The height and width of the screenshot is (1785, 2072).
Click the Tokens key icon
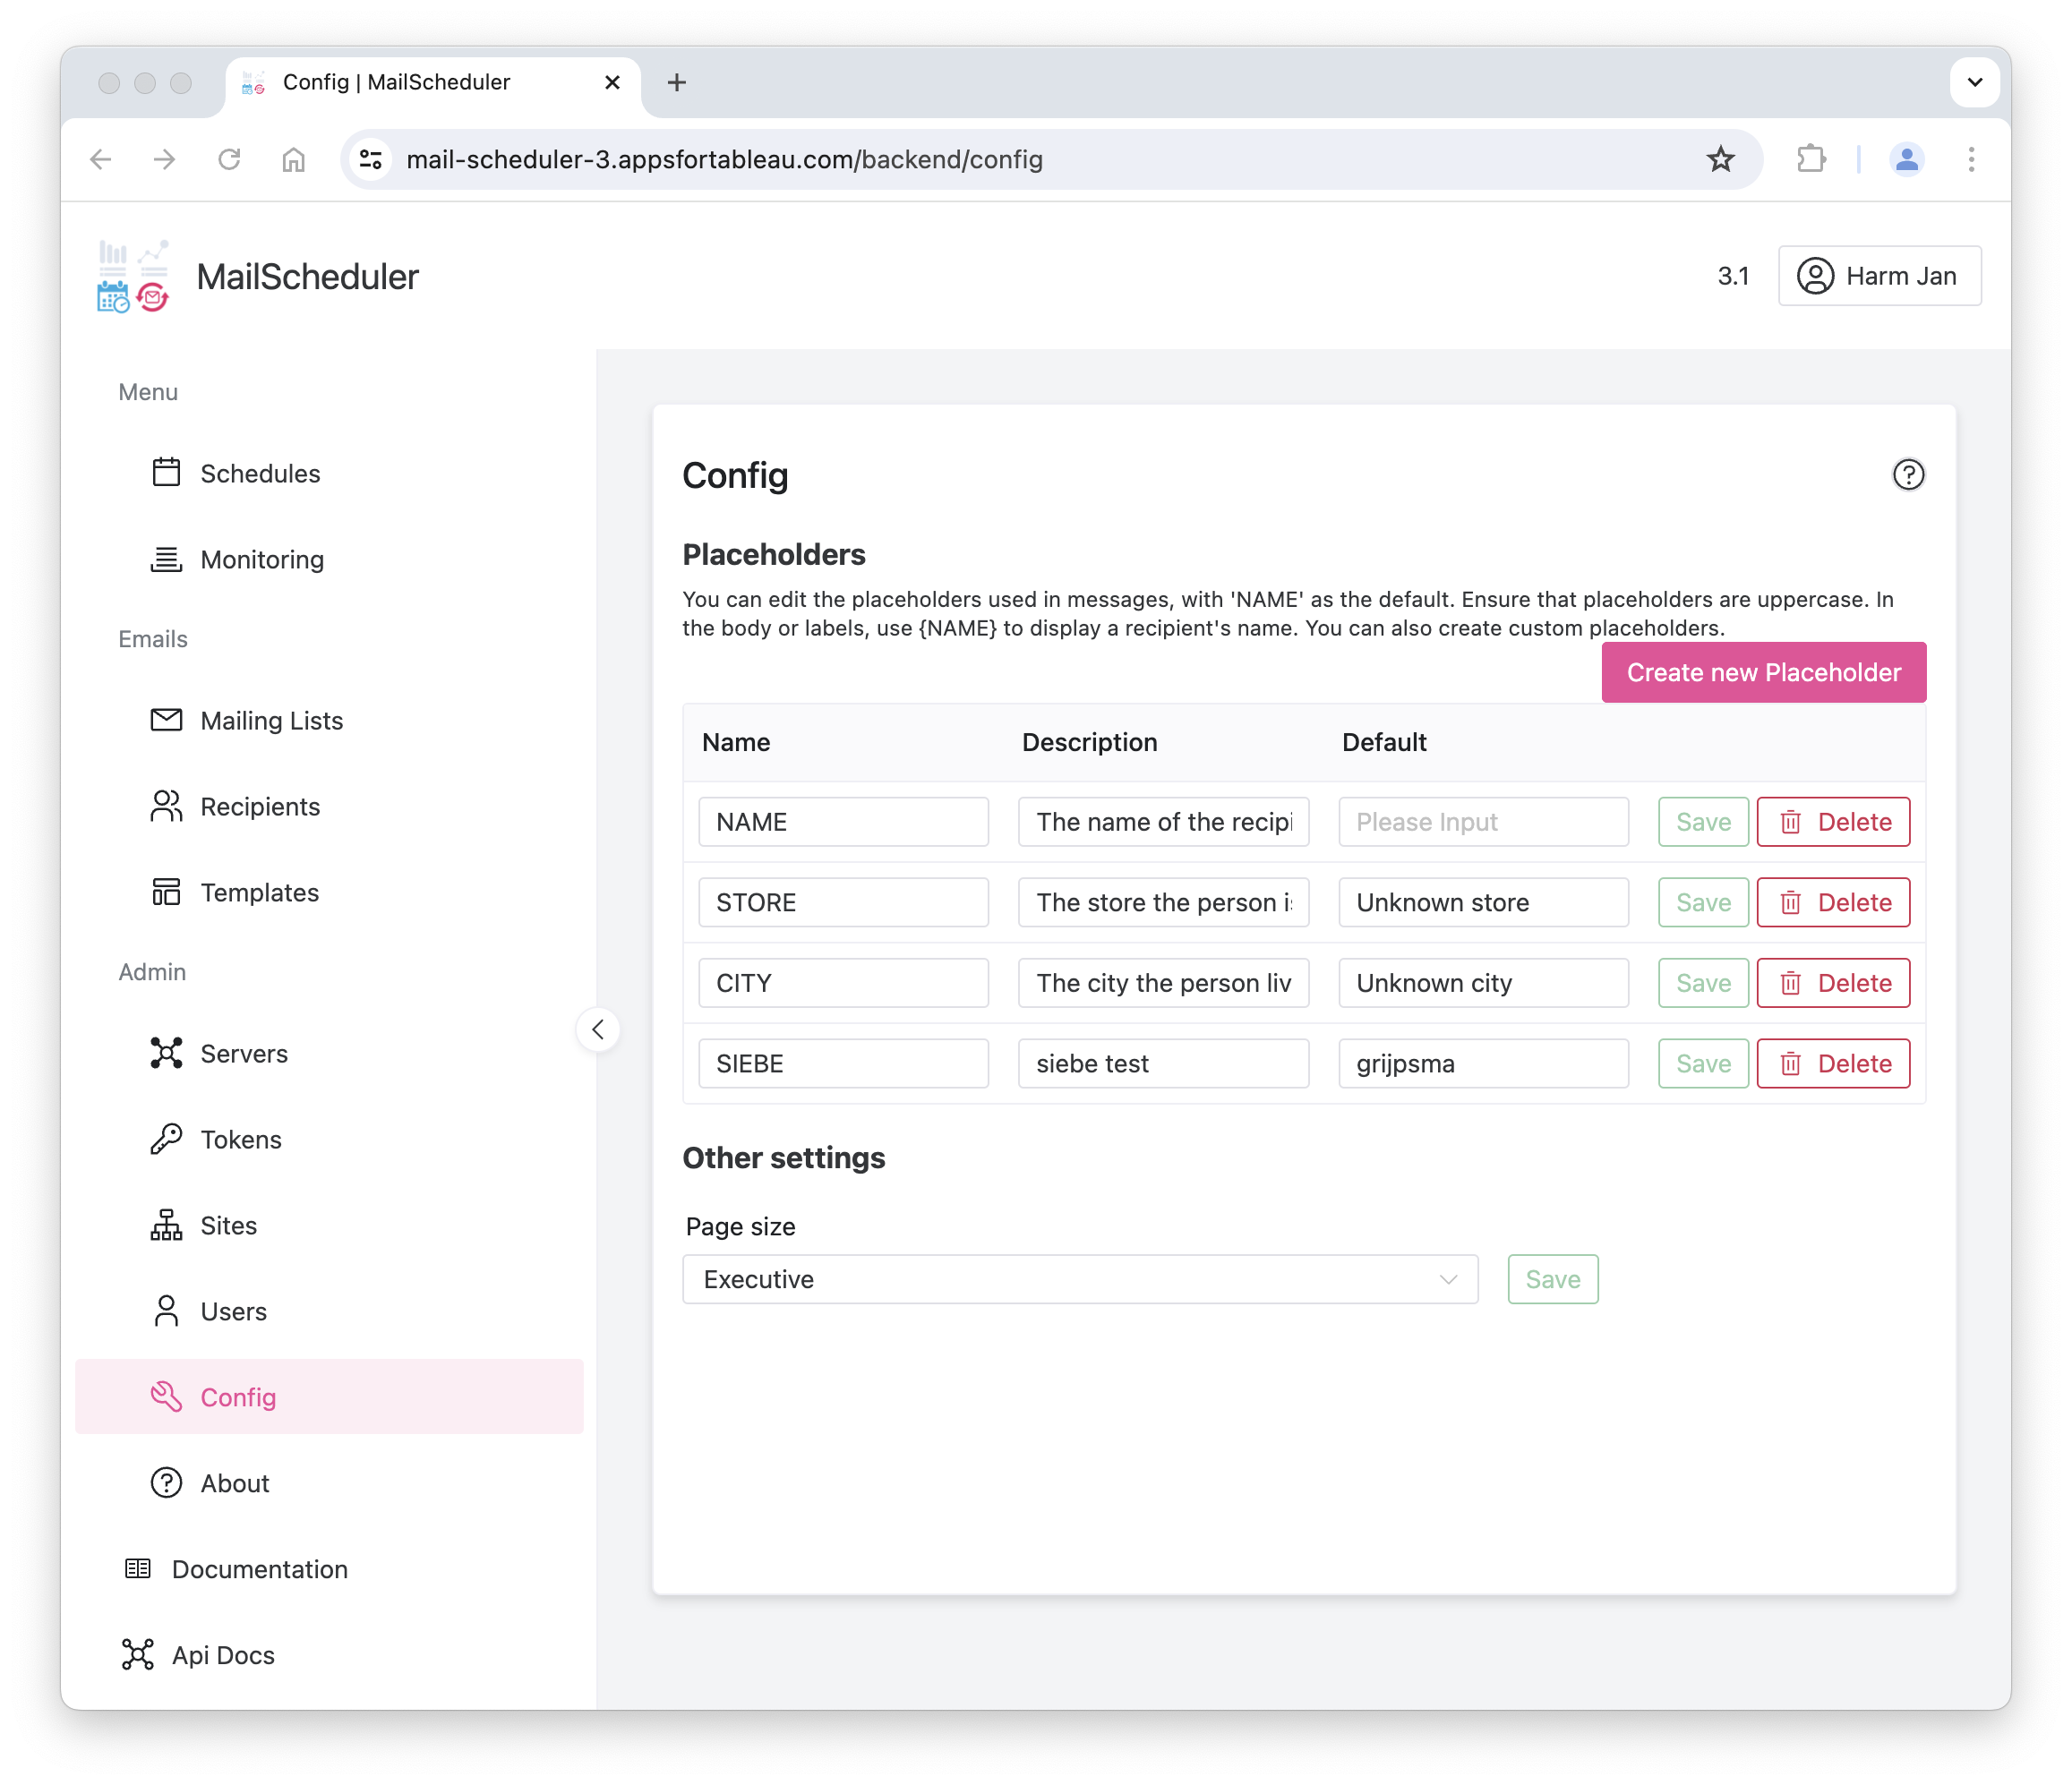coord(166,1139)
